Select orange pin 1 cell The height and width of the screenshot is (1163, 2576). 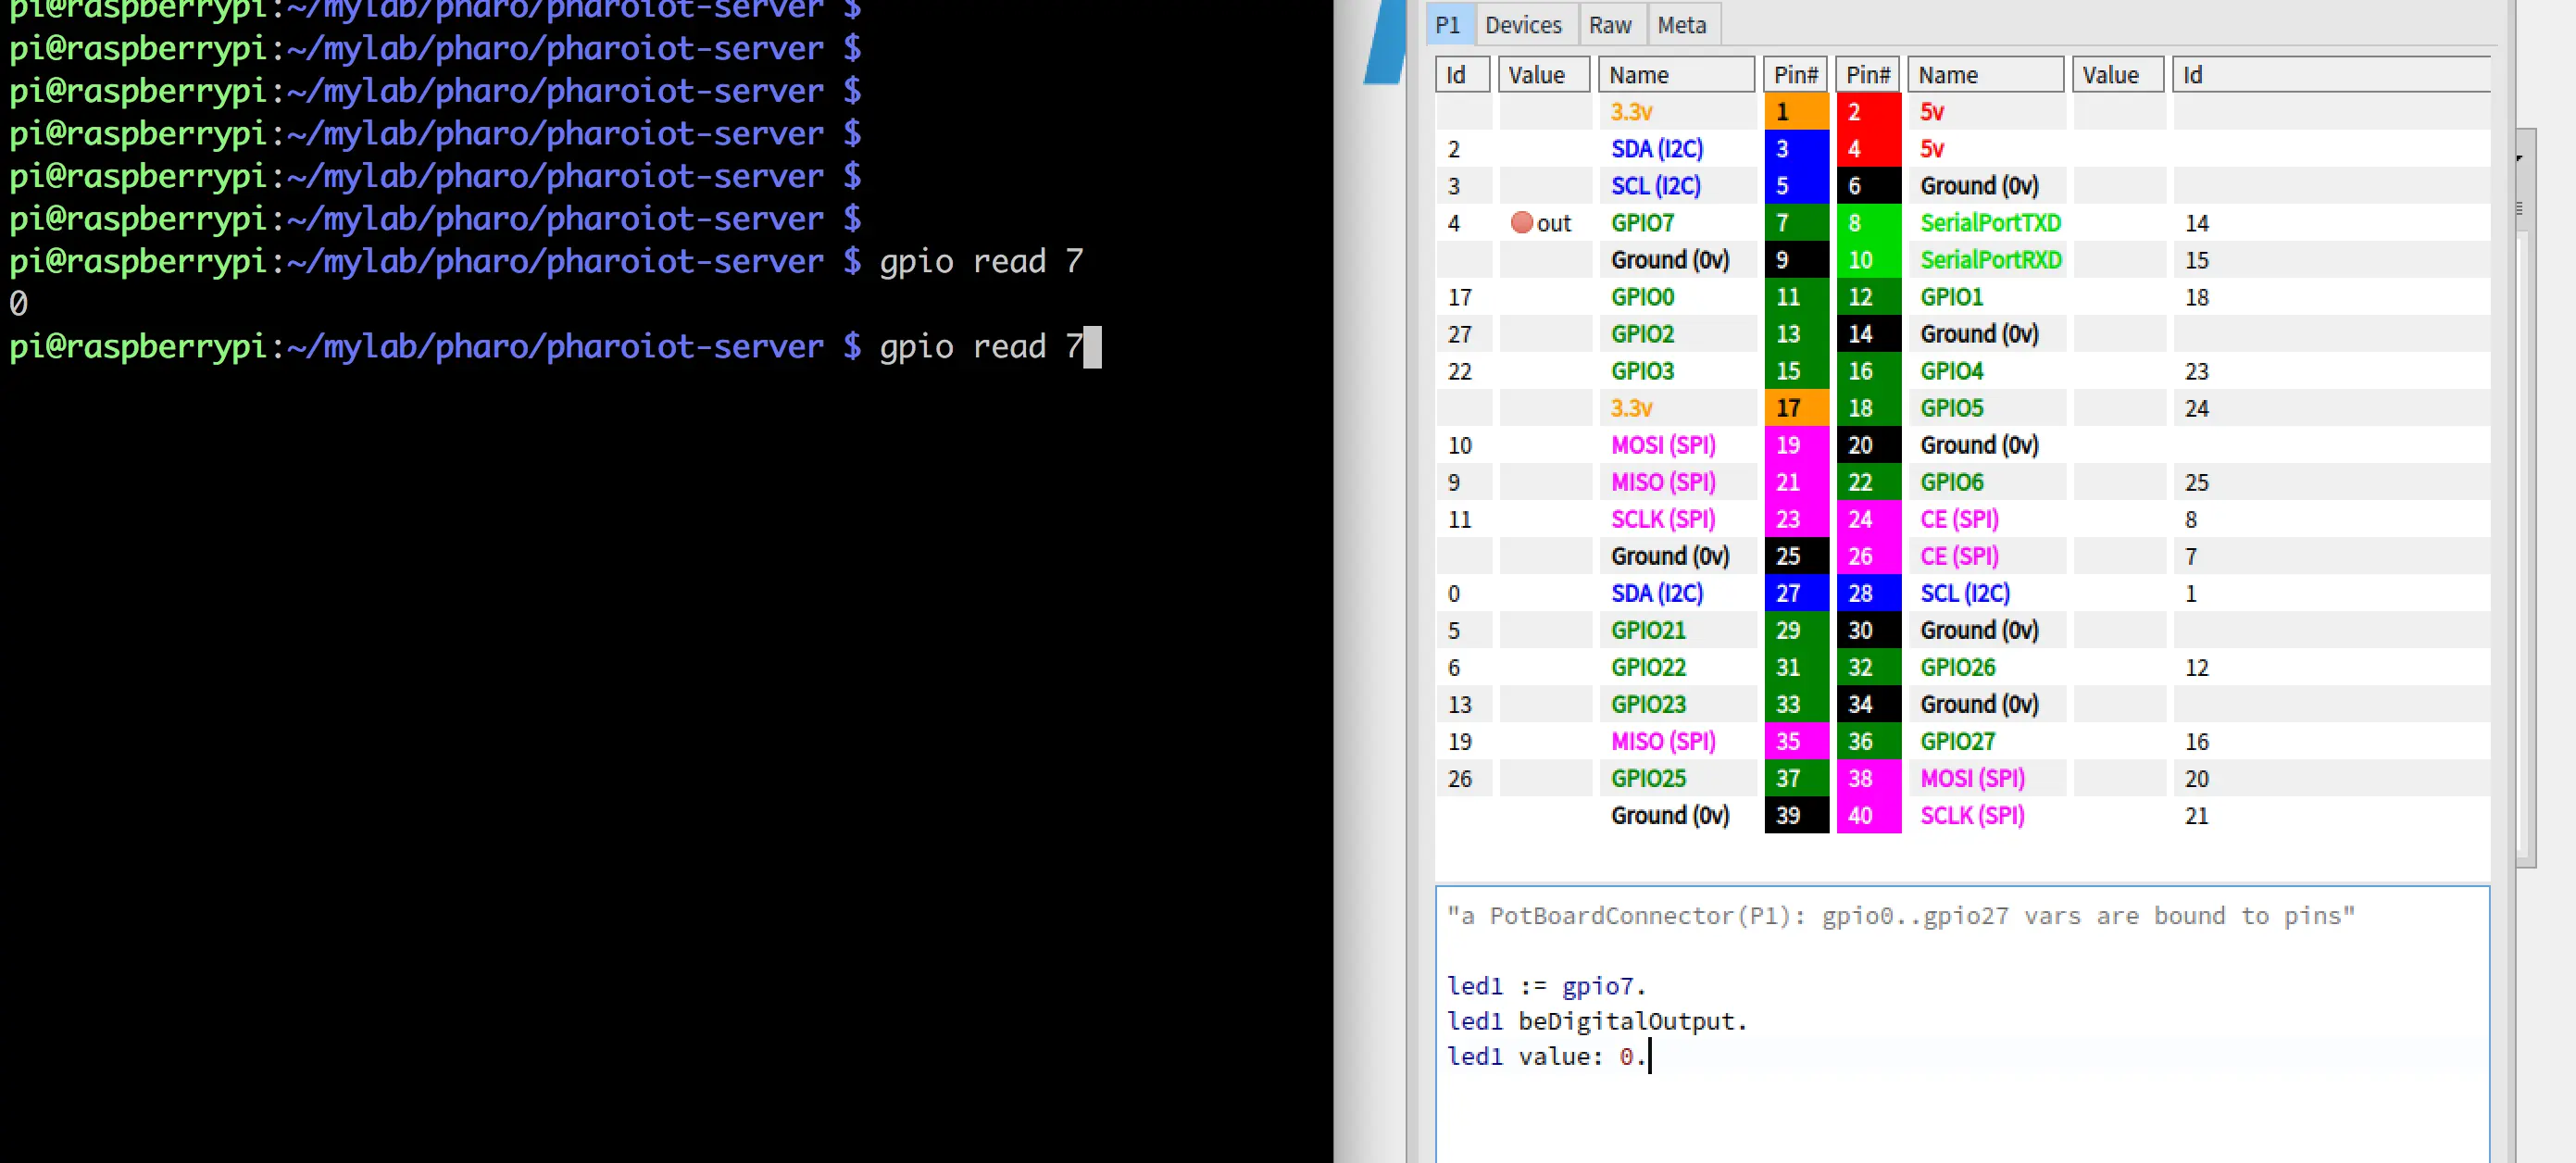(x=1795, y=111)
